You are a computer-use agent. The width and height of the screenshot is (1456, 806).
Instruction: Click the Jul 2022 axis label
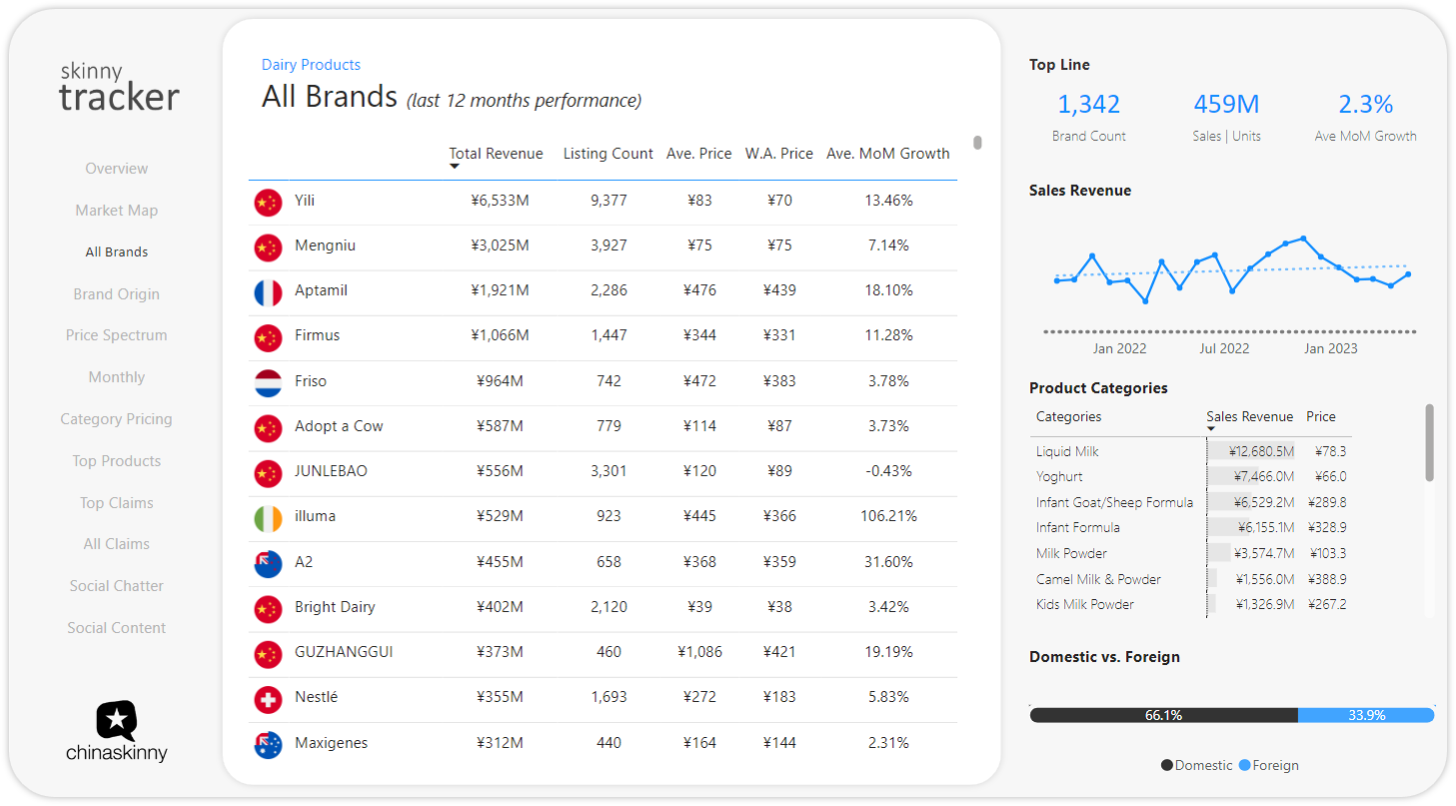pyautogui.click(x=1225, y=349)
